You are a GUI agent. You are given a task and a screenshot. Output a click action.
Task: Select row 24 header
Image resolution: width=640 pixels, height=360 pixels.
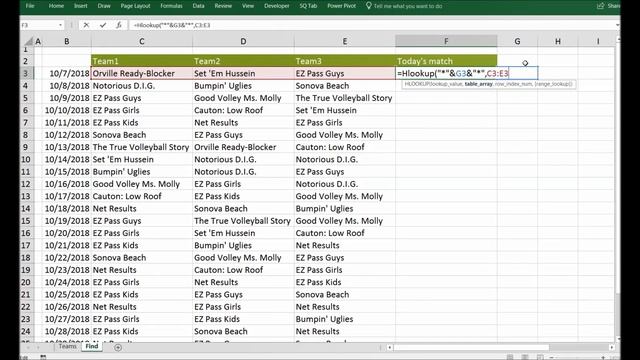pyautogui.click(x=26, y=331)
